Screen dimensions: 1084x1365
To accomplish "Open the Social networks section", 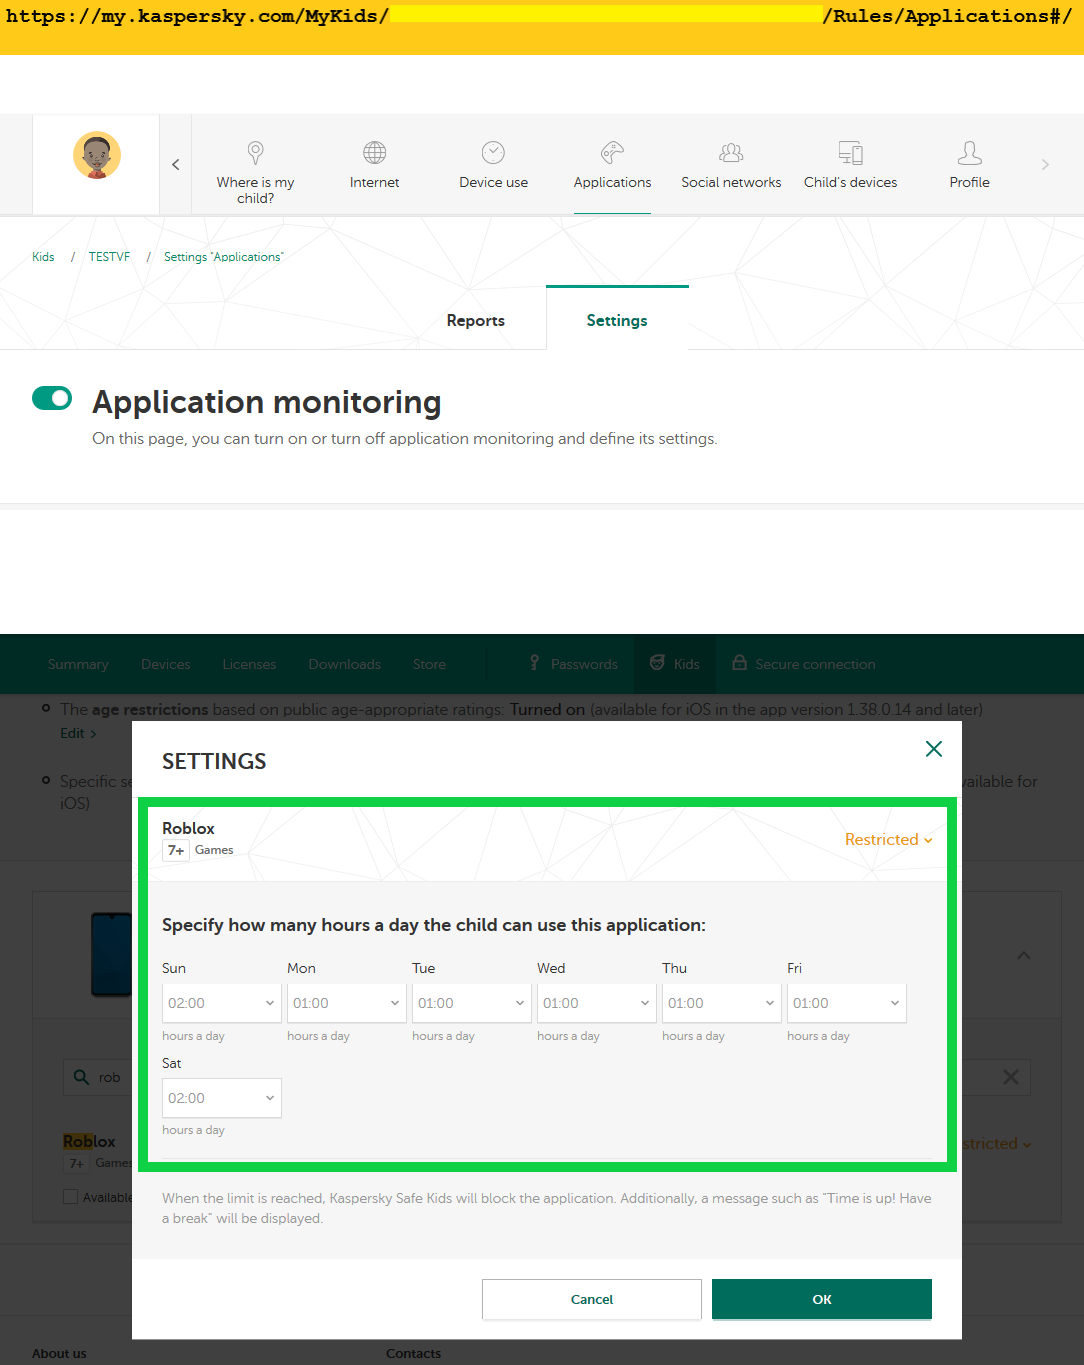I will coord(731,165).
